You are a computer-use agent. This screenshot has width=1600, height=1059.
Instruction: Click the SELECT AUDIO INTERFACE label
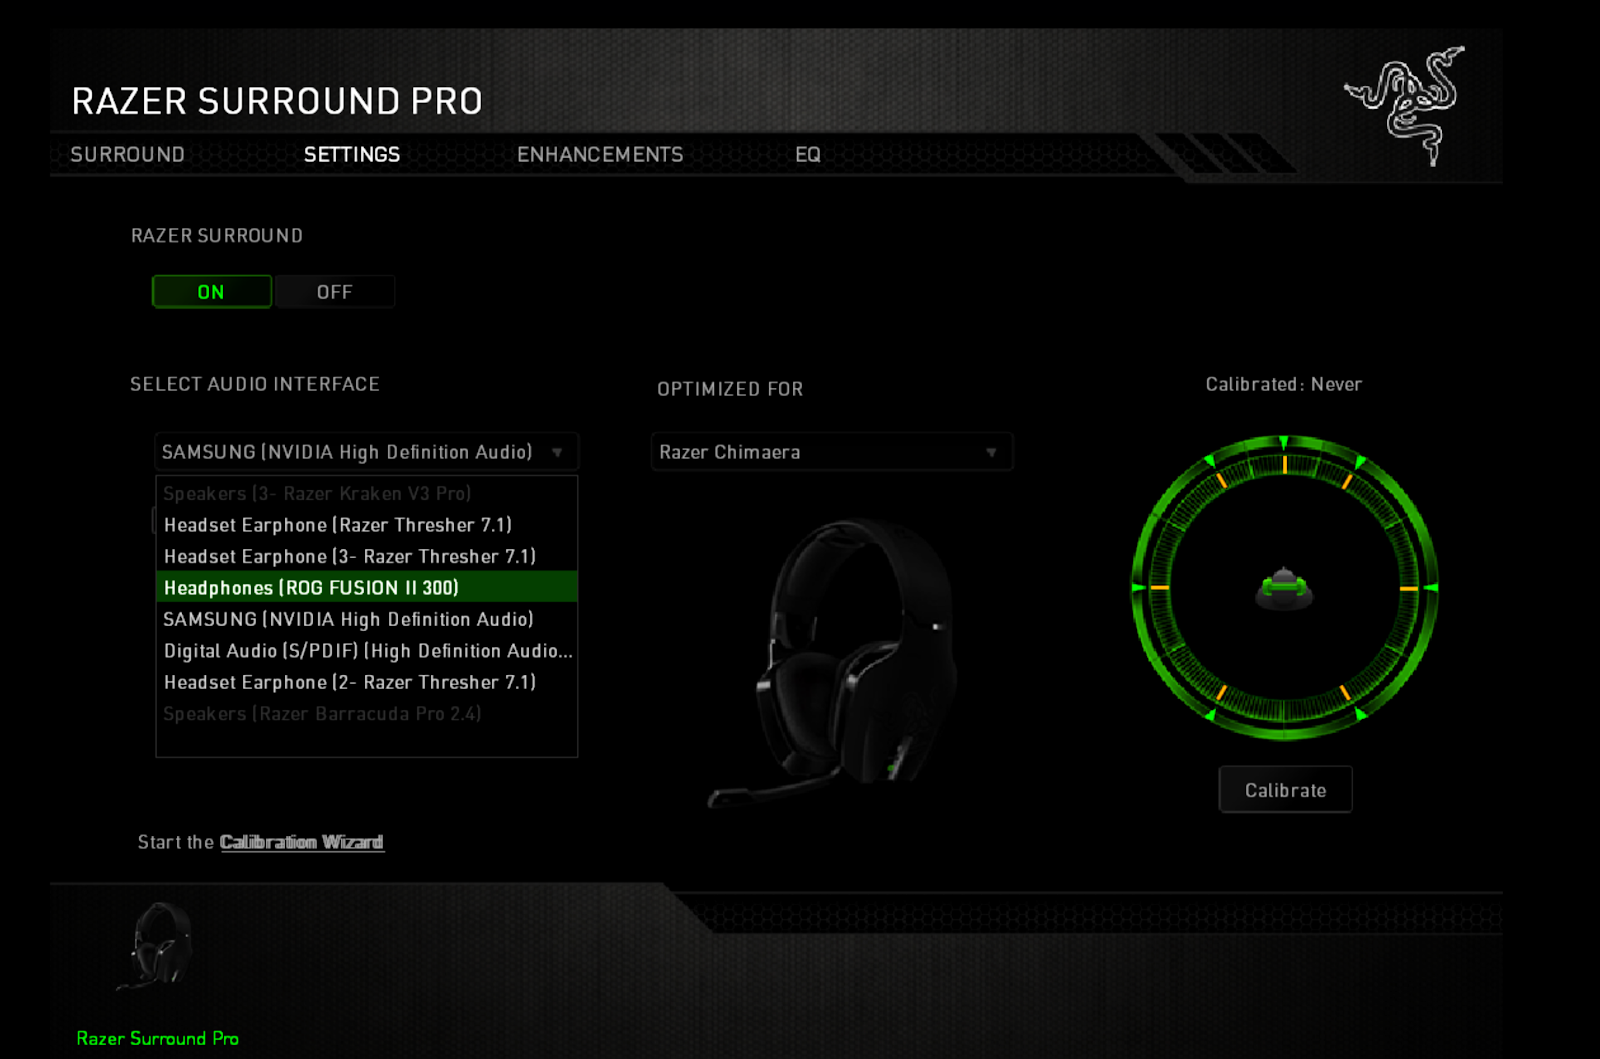[x=255, y=384]
